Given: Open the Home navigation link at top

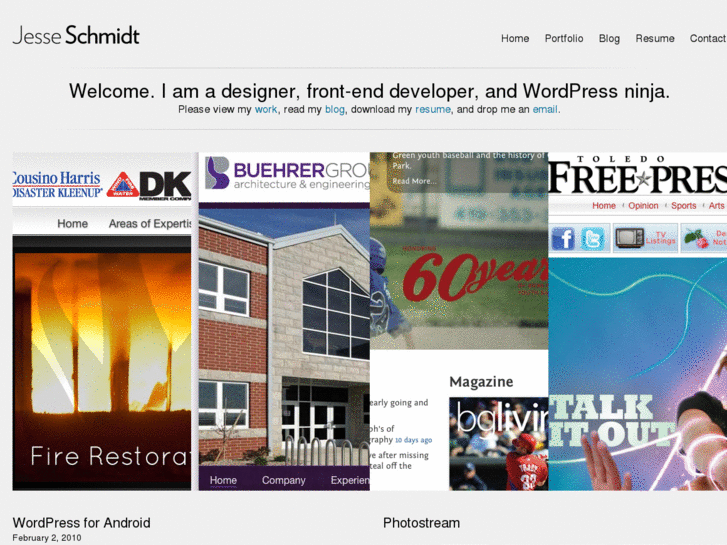Looking at the screenshot, I should [515, 38].
